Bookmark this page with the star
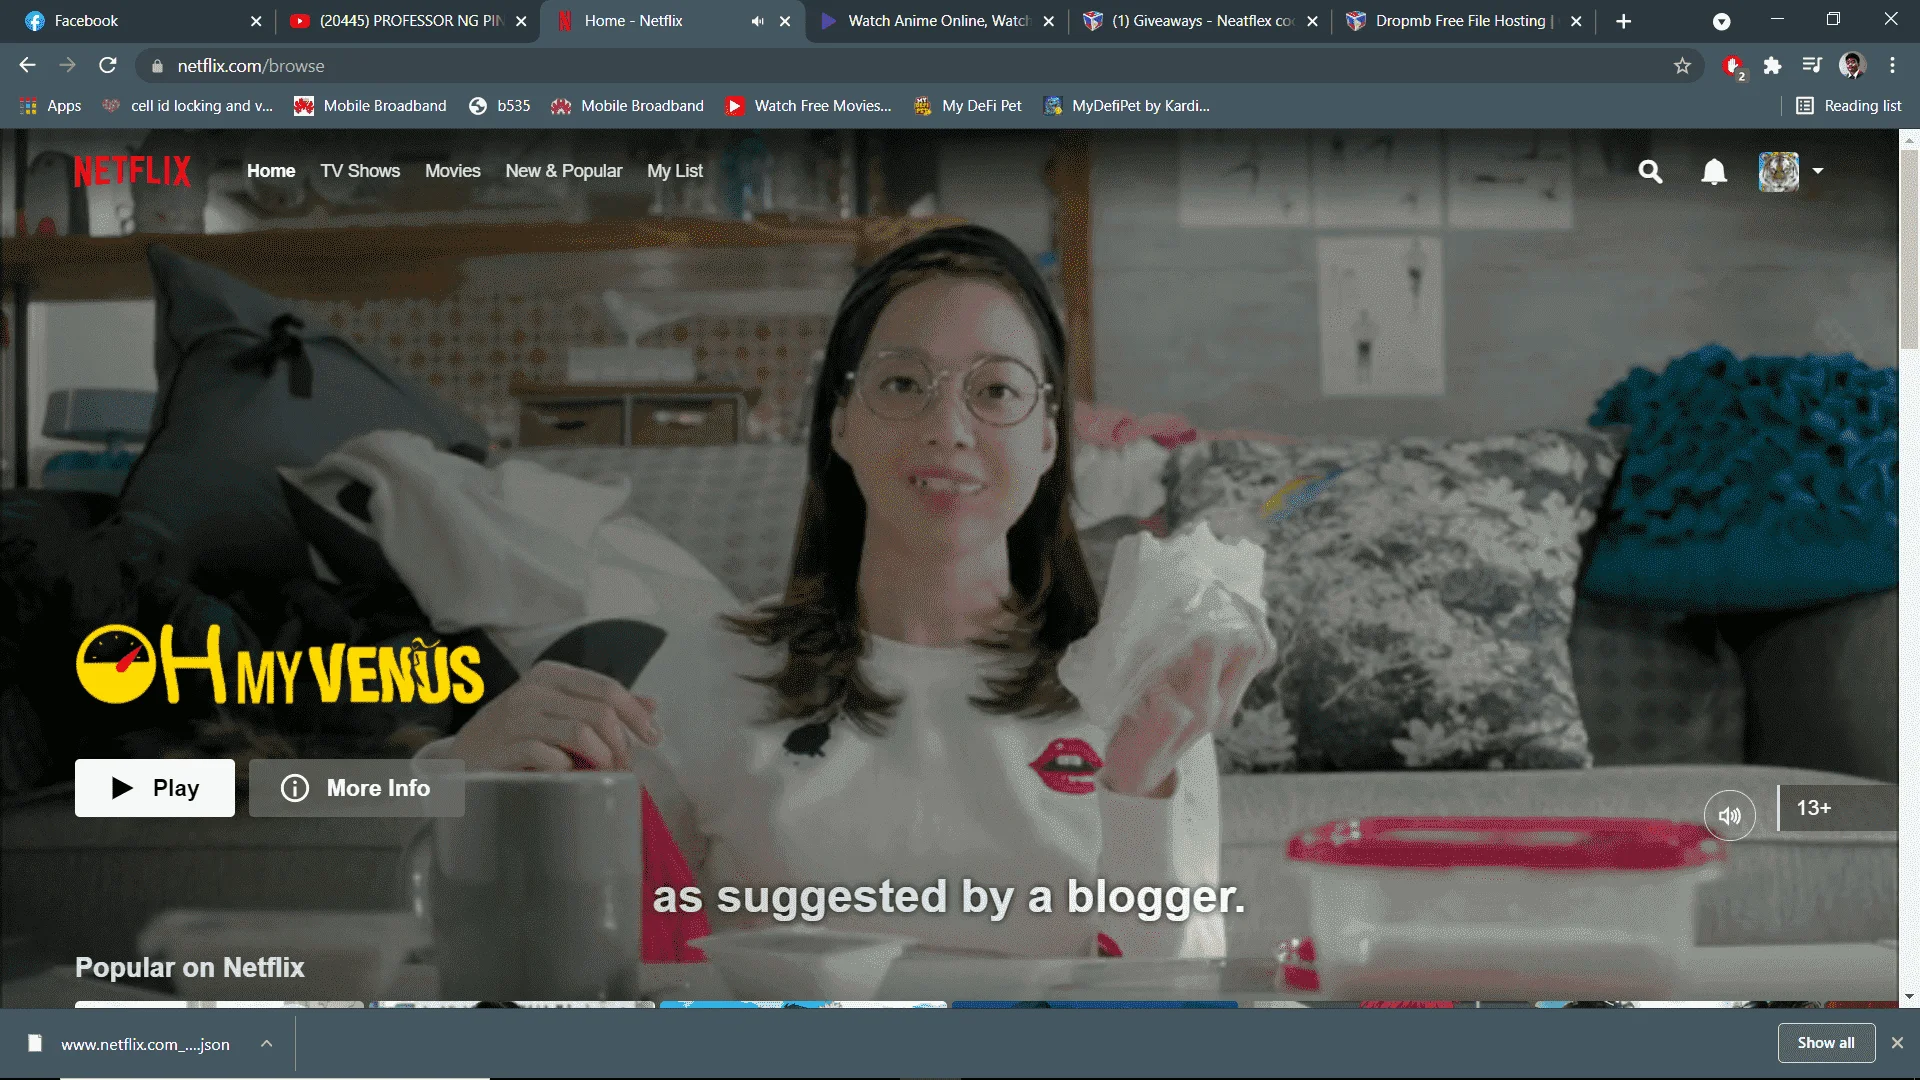Viewport: 1920px width, 1080px height. click(1682, 65)
